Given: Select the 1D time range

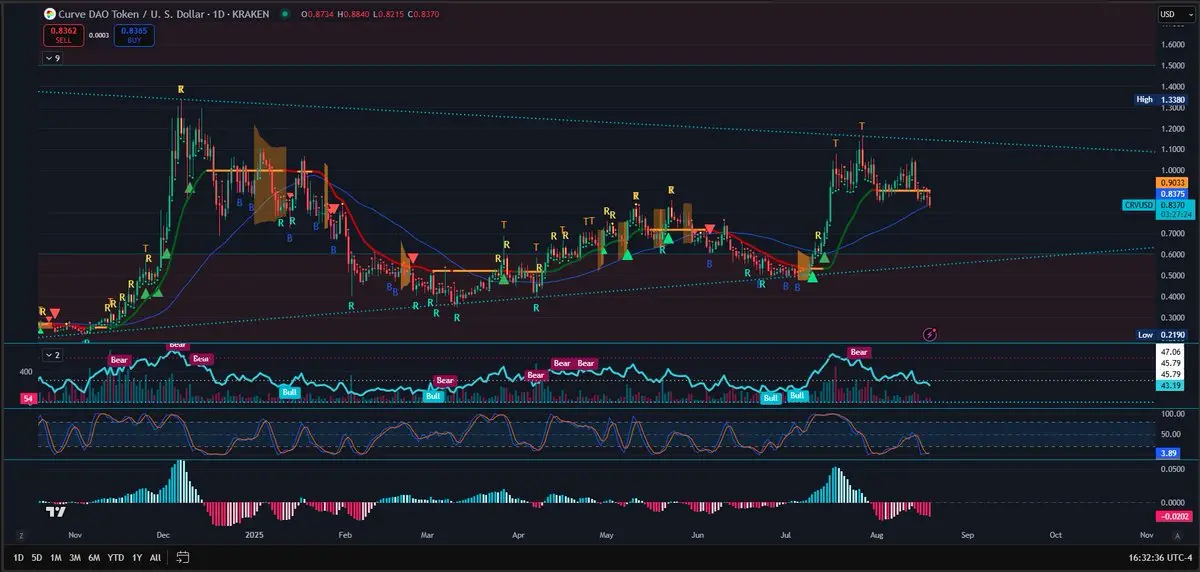Looking at the screenshot, I should click(16, 556).
